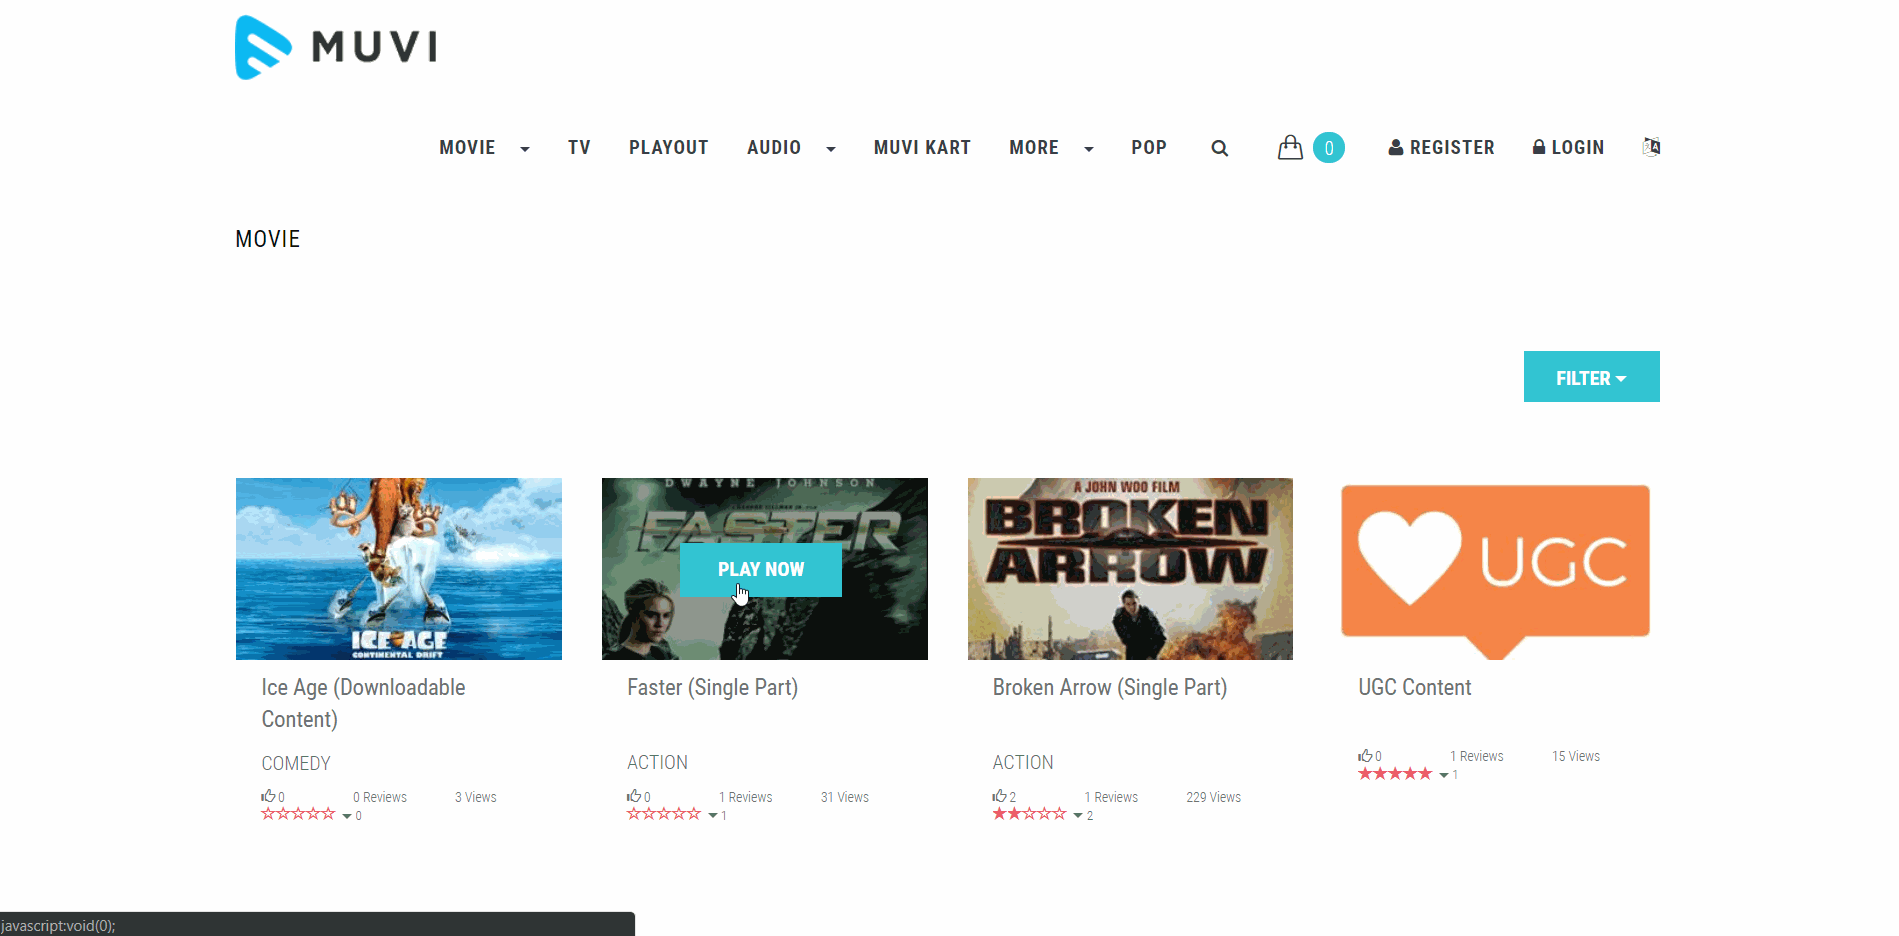
Task: Open Faster (Single Part) title
Action: [x=712, y=688]
